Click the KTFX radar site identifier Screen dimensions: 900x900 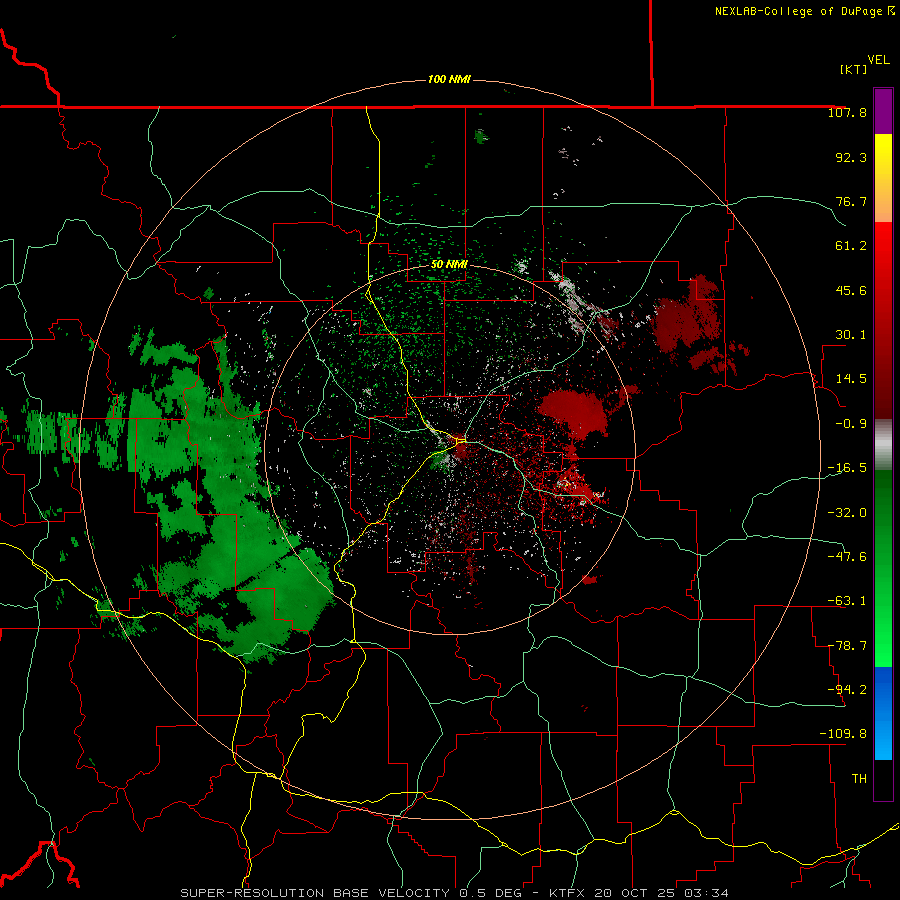coord(568,893)
